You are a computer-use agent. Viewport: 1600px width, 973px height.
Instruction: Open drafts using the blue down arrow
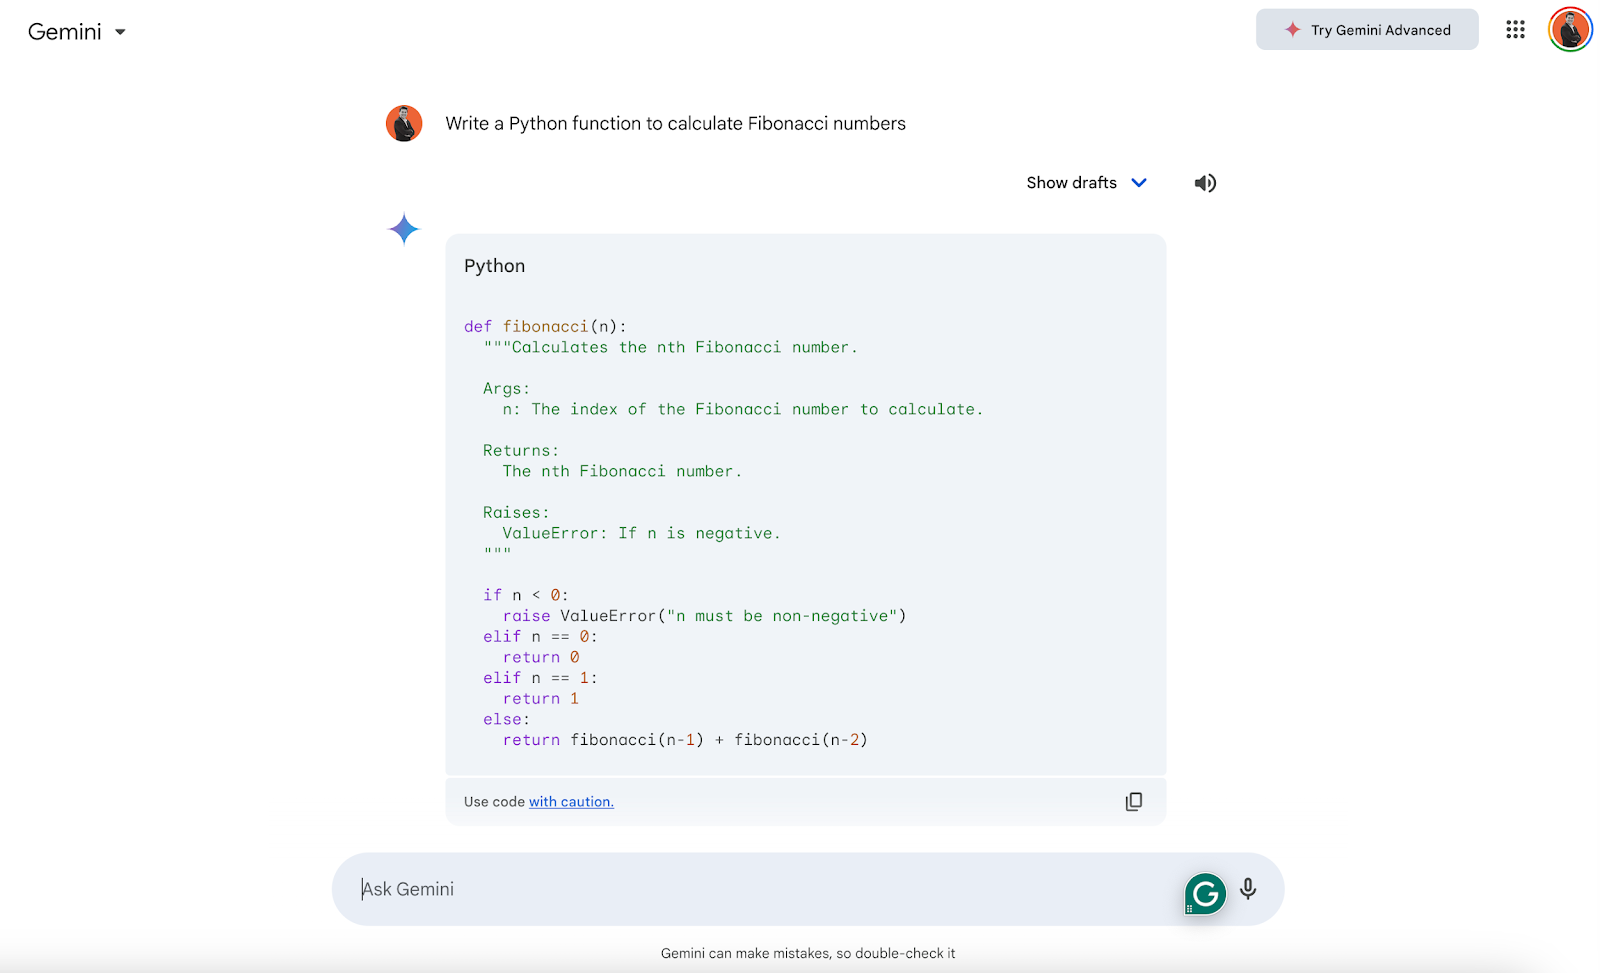click(x=1139, y=183)
